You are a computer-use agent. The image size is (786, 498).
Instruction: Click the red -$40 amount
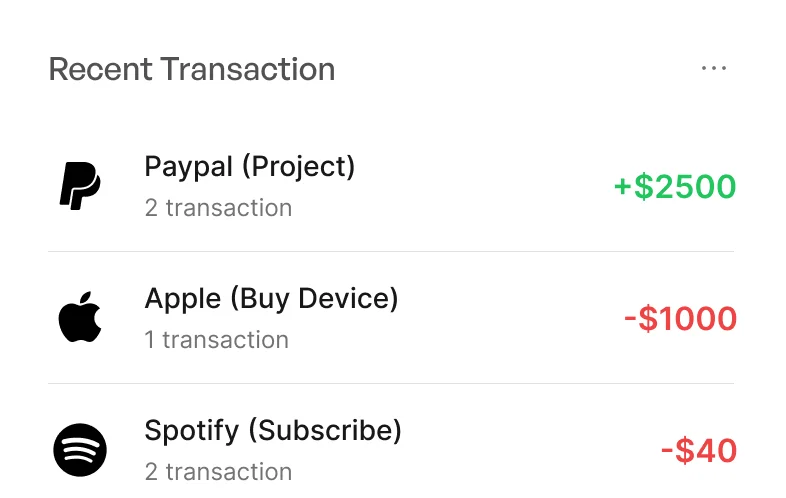tap(699, 450)
